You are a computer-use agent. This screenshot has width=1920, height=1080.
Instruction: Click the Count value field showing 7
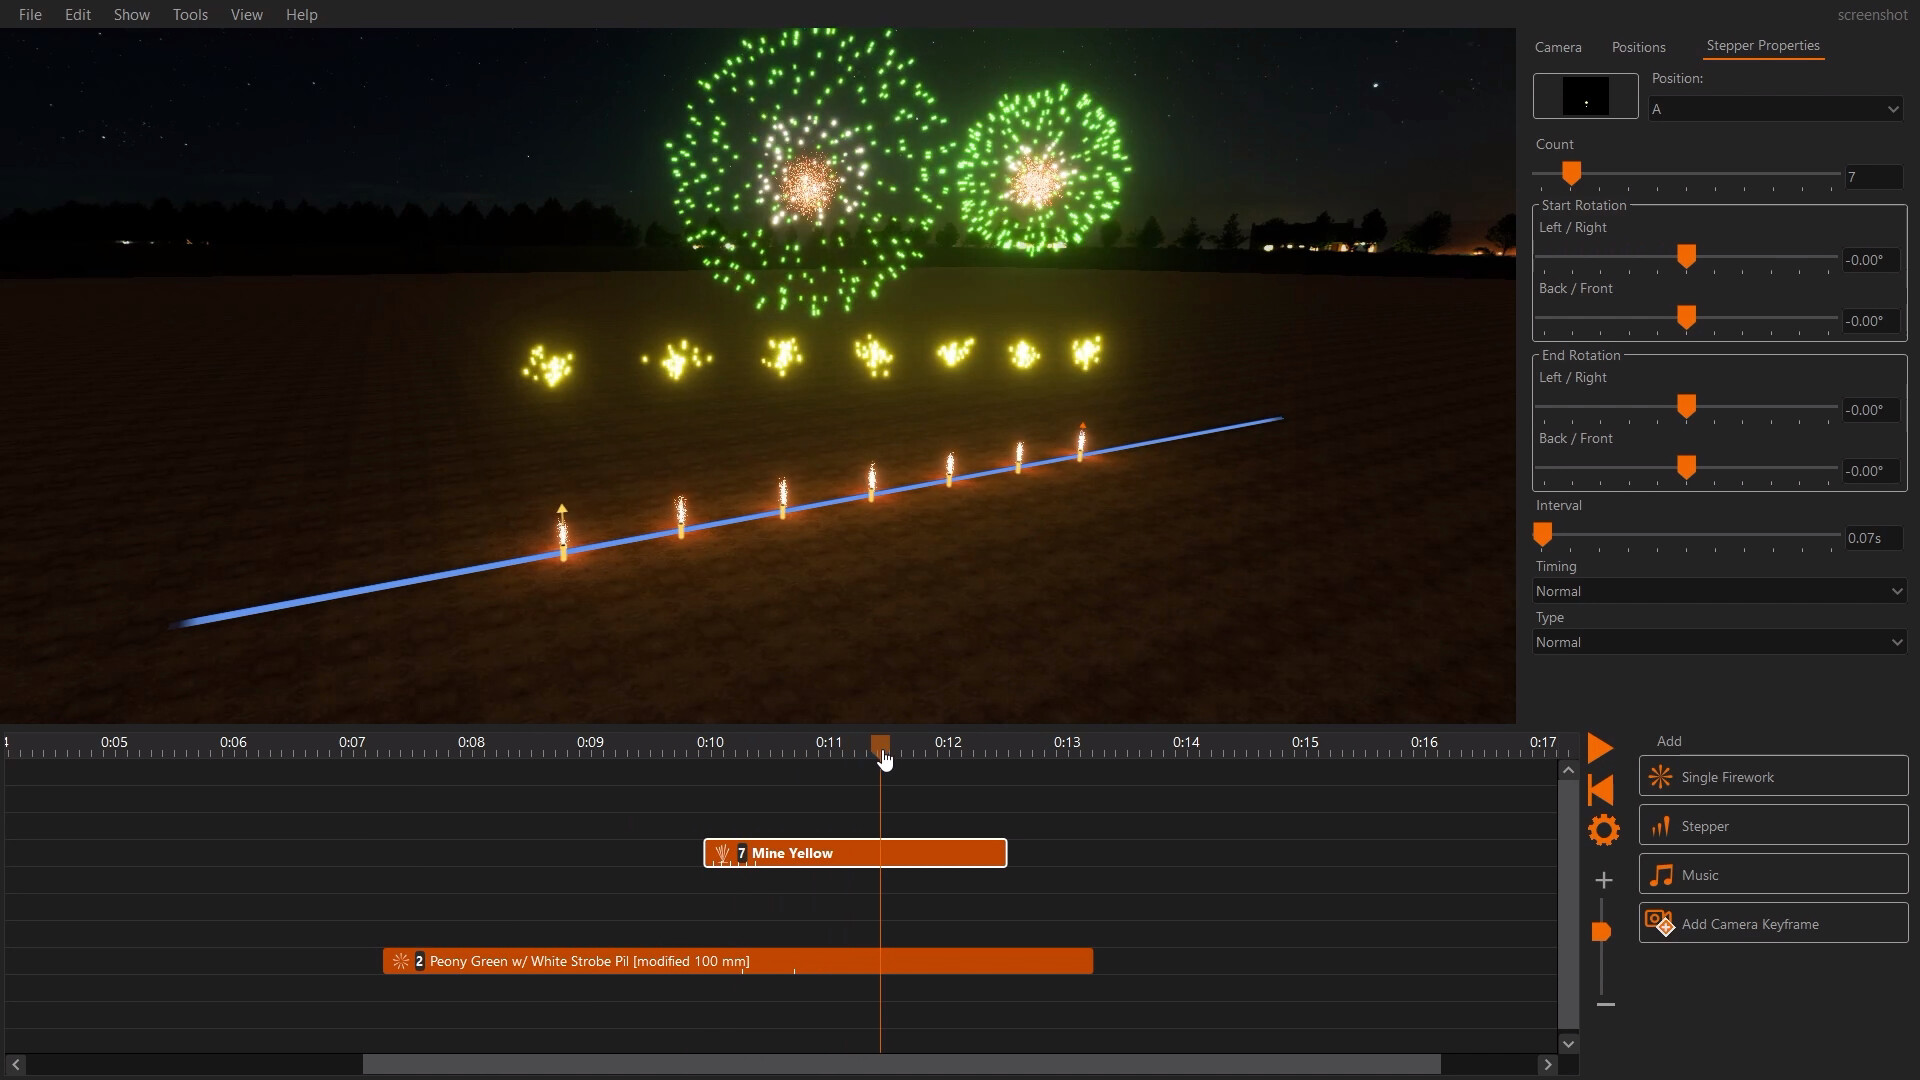(x=1872, y=177)
